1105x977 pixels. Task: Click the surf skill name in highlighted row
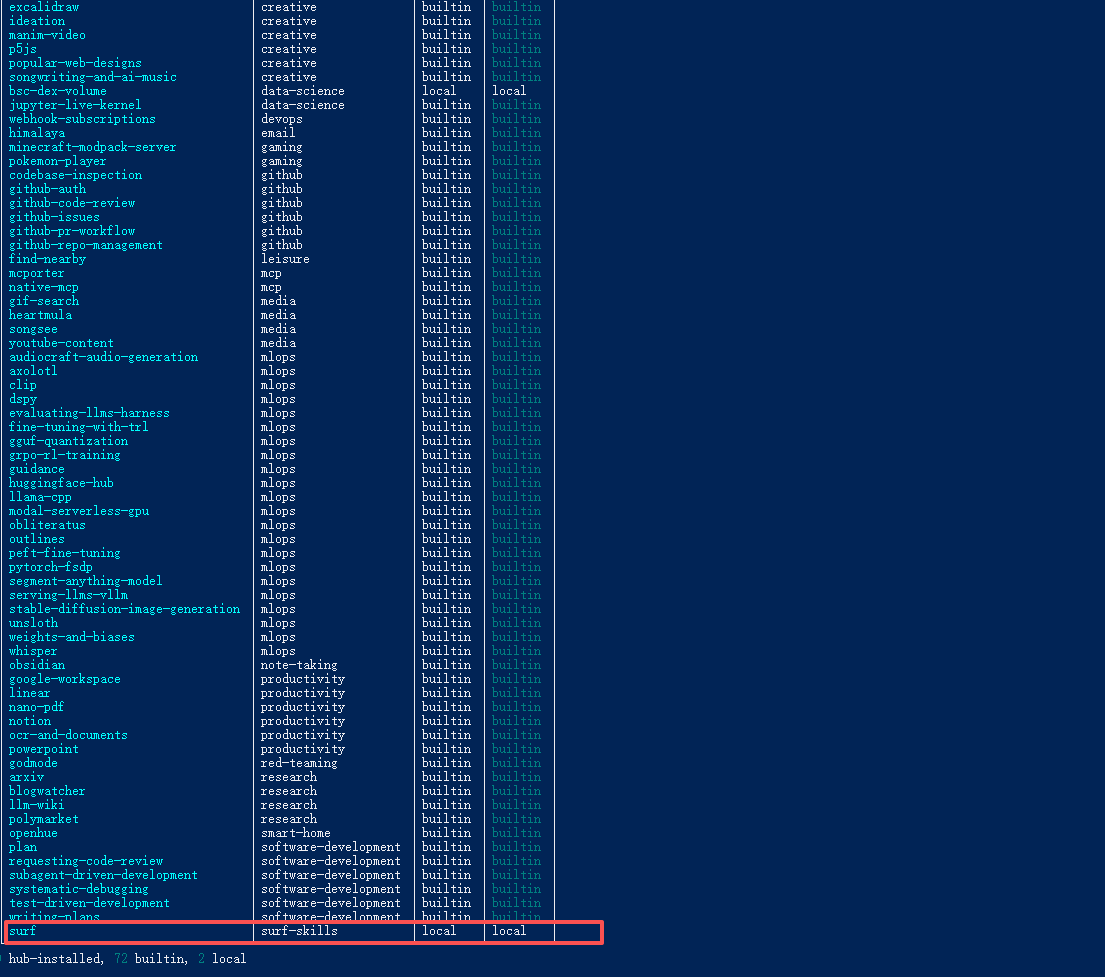click(22, 931)
